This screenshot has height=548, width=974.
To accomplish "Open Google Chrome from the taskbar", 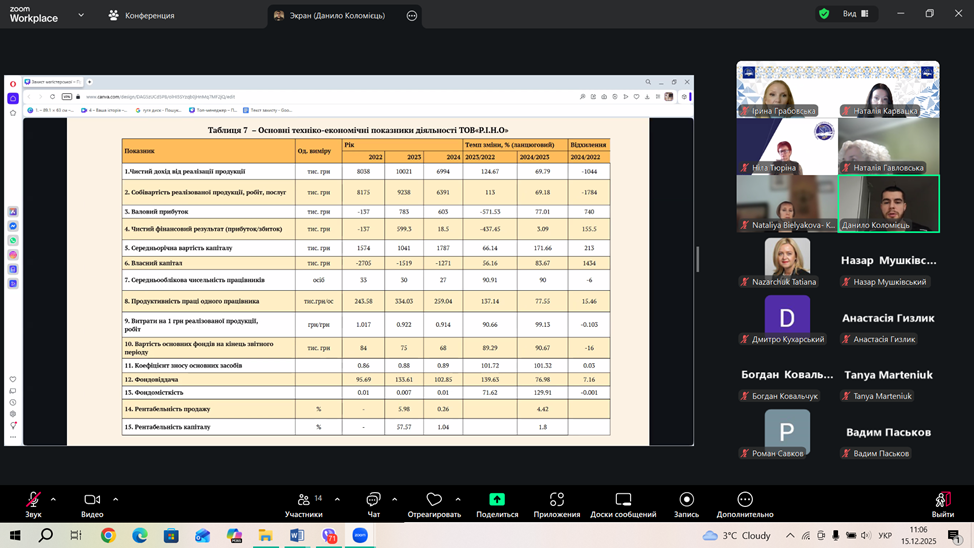I will 108,536.
